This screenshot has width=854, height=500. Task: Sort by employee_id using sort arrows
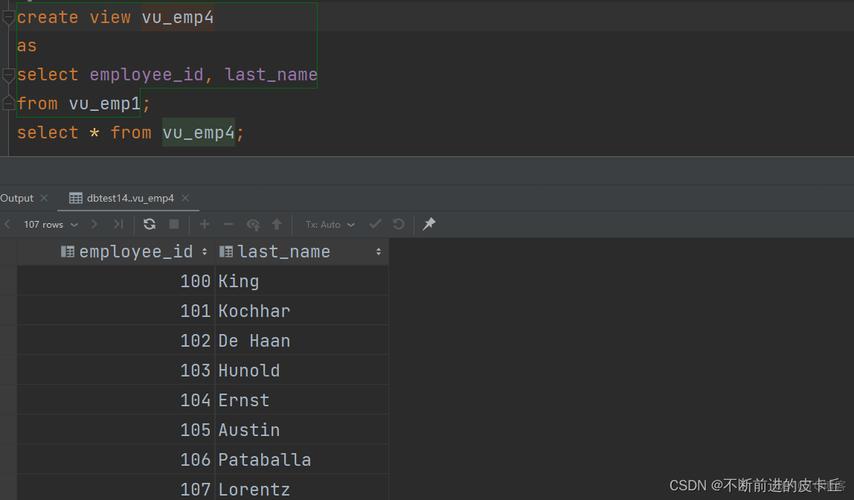204,252
